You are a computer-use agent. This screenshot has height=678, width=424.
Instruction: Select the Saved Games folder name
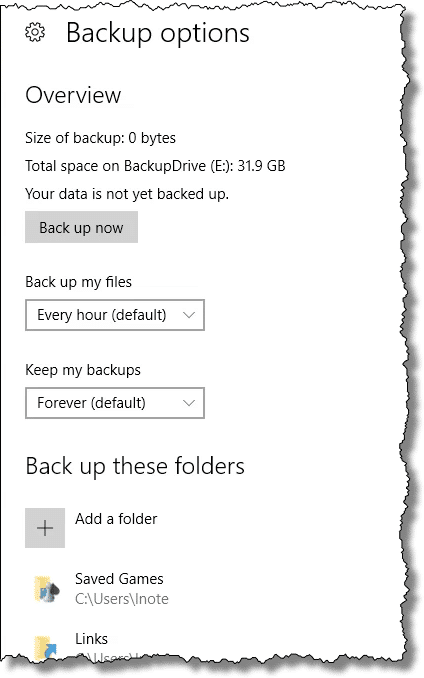coord(119,579)
